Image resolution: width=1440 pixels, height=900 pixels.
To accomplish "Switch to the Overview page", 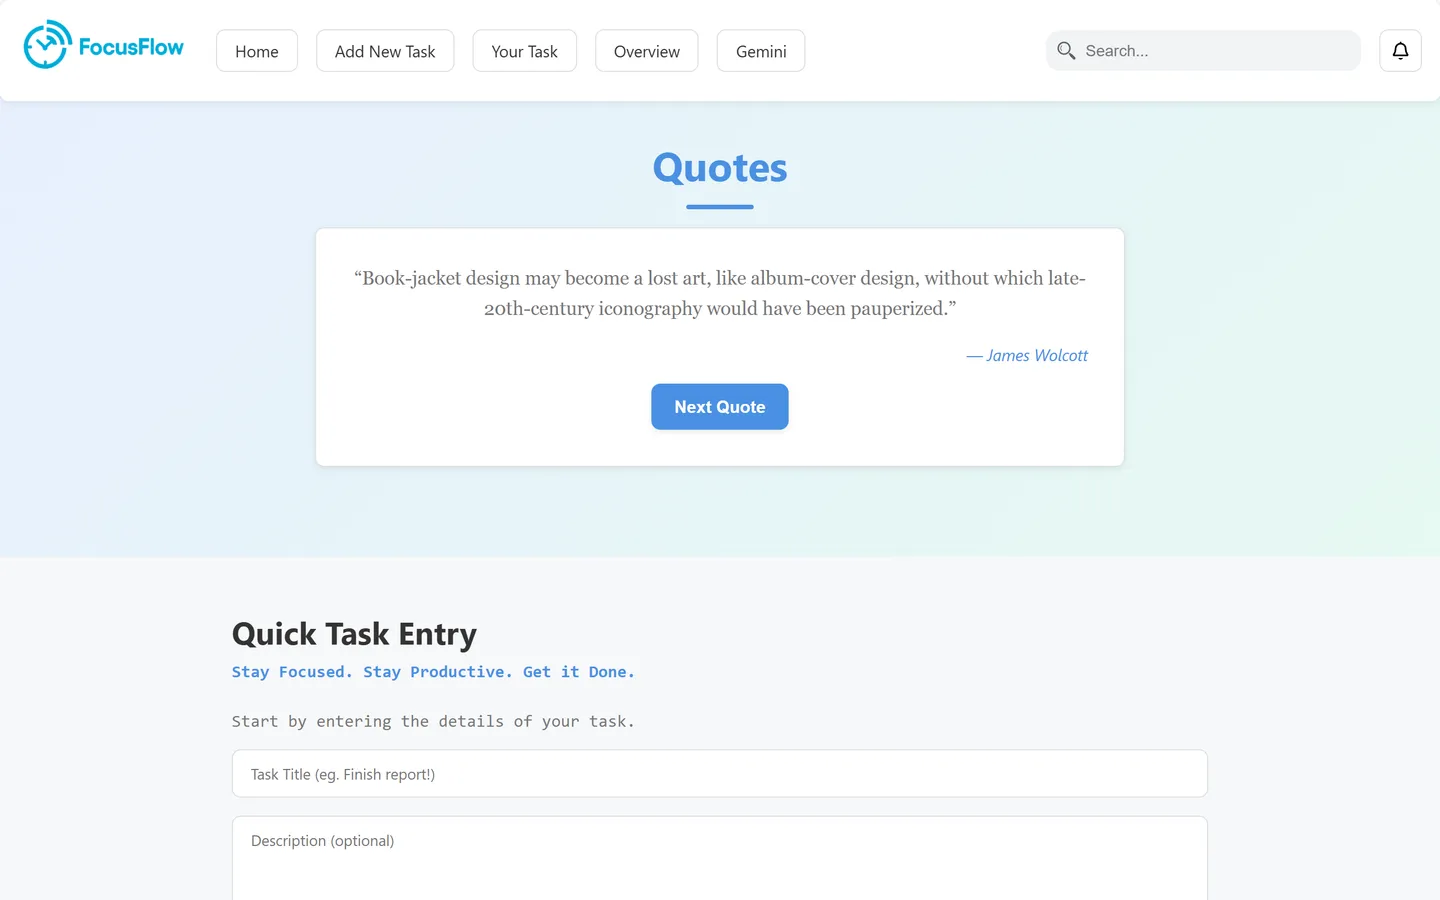I will coord(647,51).
